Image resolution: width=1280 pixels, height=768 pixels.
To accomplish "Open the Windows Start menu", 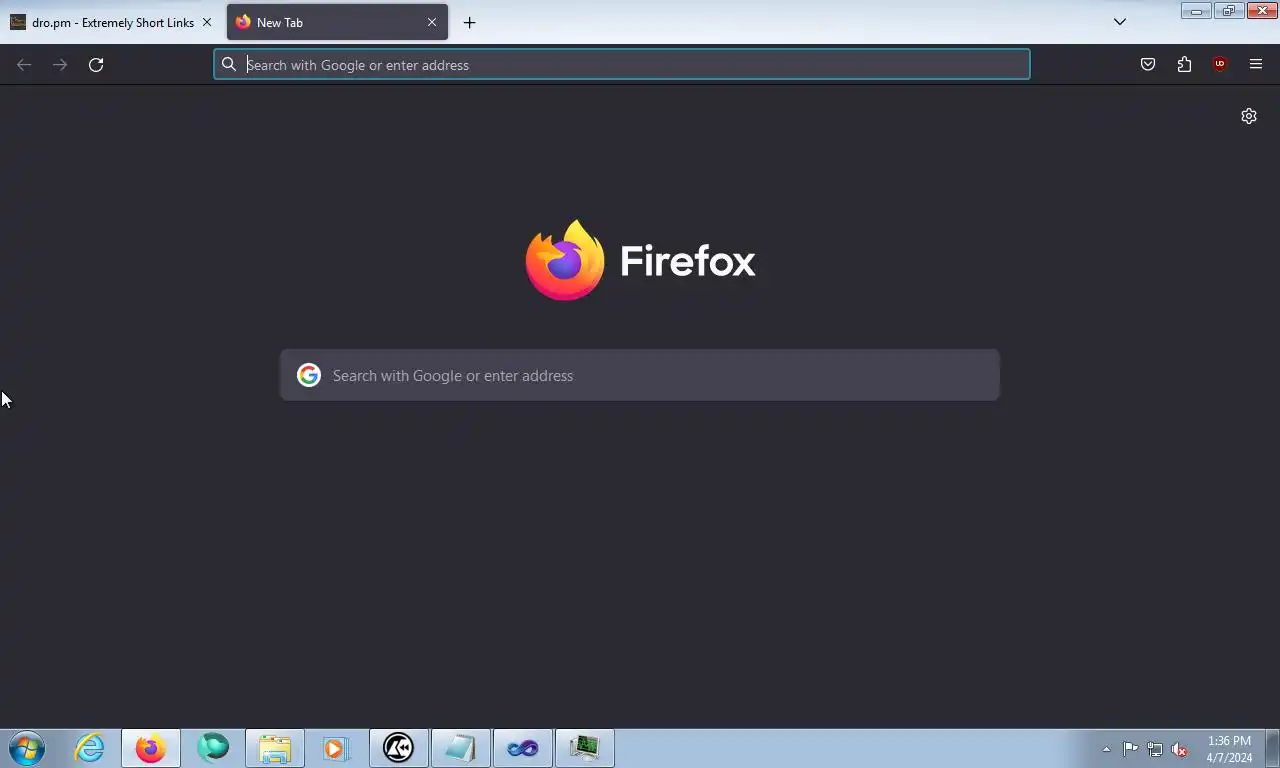I will click(27, 748).
